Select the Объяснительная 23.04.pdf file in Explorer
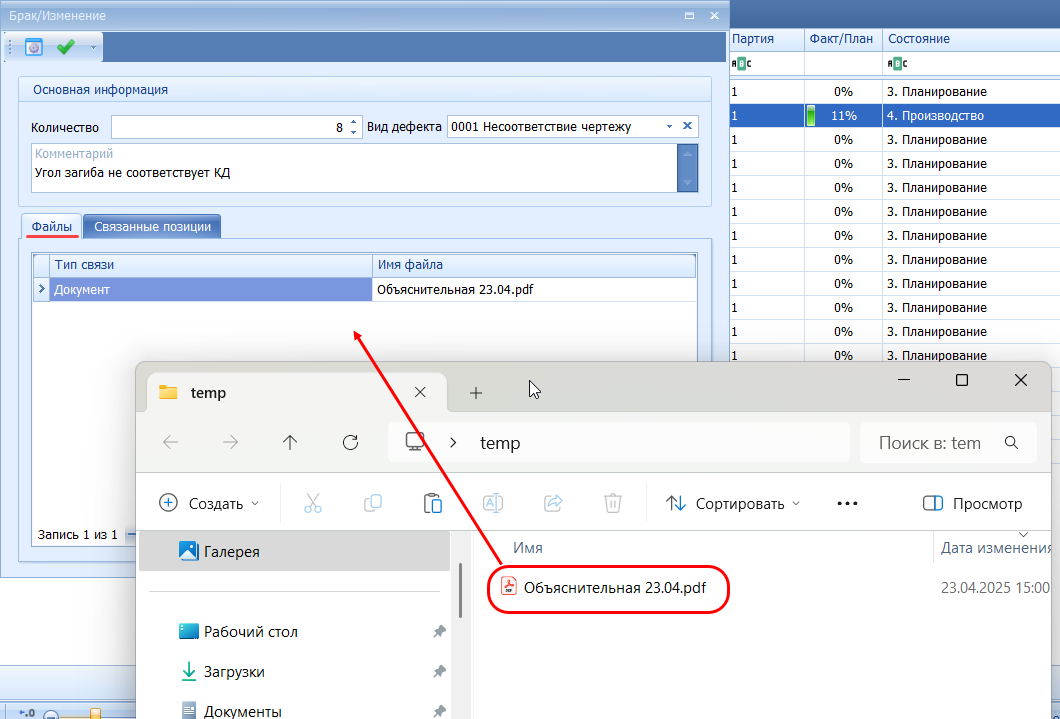The height and width of the screenshot is (719, 1060). pyautogui.click(x=614, y=588)
